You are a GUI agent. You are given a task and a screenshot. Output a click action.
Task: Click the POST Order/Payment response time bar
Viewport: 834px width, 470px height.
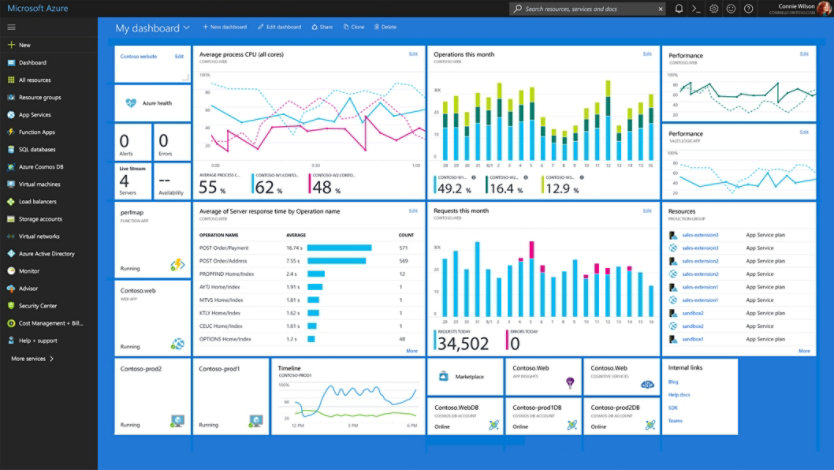coord(338,247)
